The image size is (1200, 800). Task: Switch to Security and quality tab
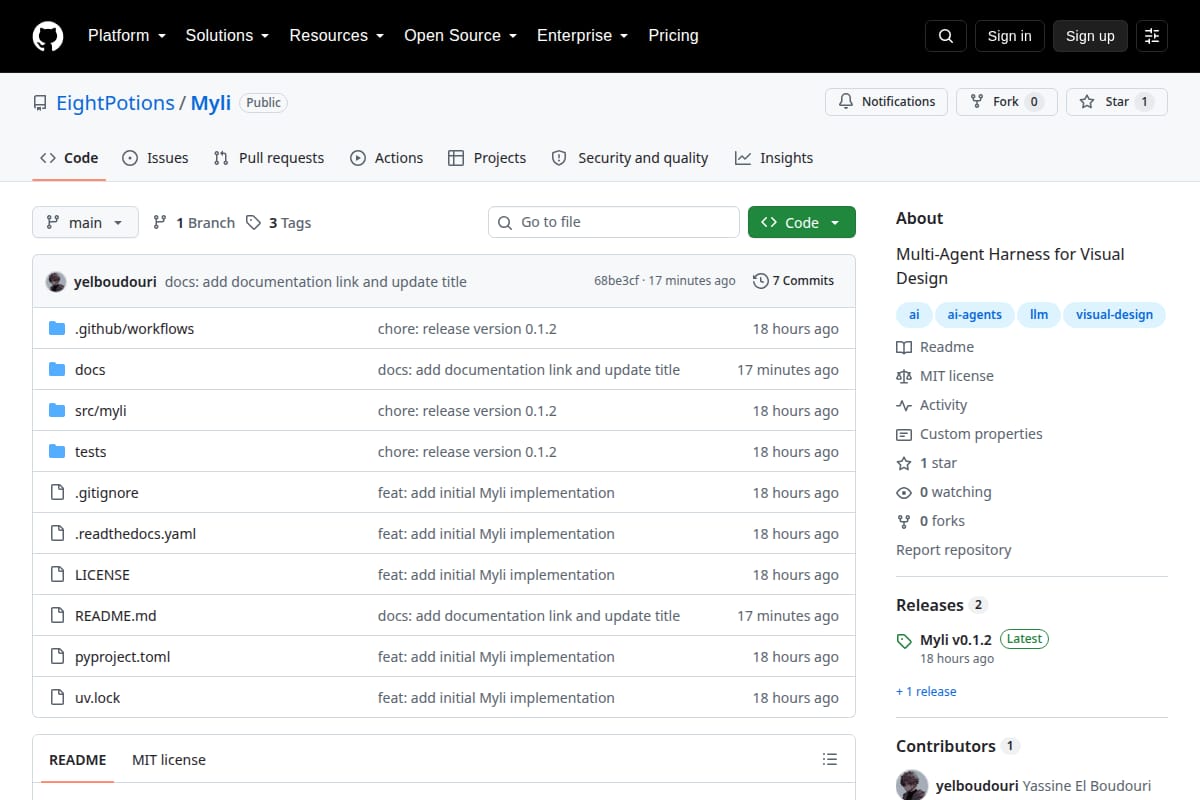tap(630, 158)
